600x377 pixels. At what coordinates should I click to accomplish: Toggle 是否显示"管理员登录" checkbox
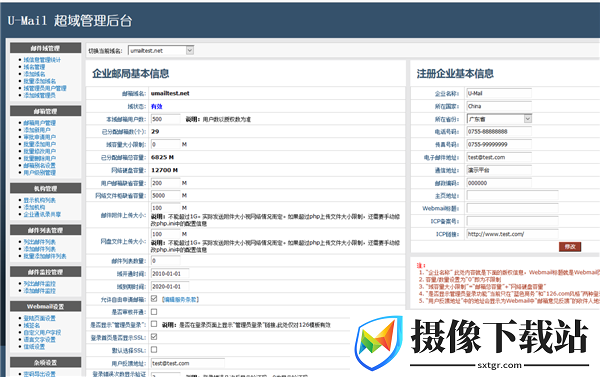tap(154, 324)
